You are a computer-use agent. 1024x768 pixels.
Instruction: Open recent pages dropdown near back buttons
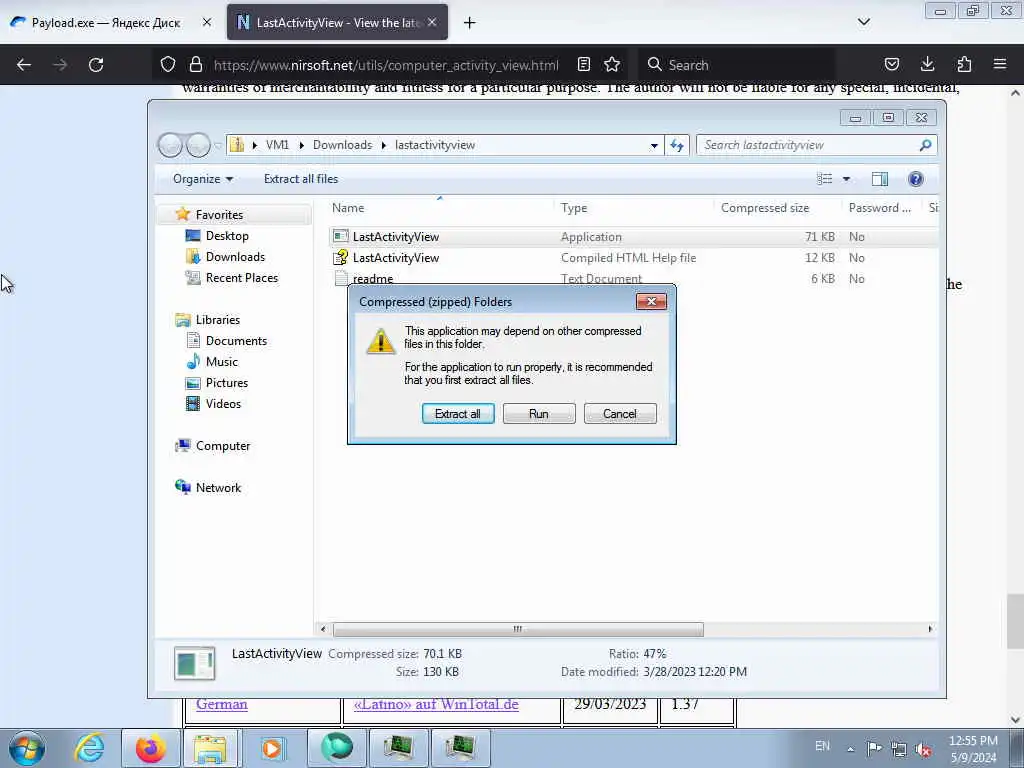218,145
